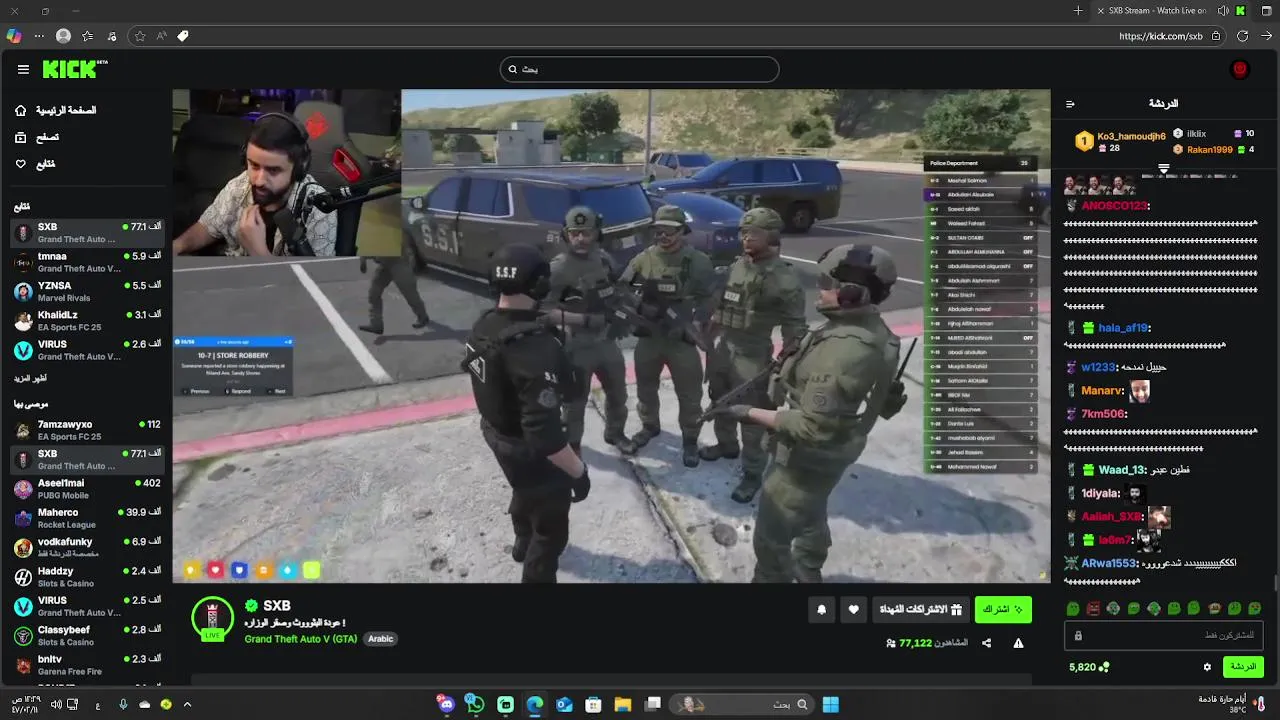Open the browser profile icon
Image resolution: width=1280 pixels, height=720 pixels.
(64, 36)
